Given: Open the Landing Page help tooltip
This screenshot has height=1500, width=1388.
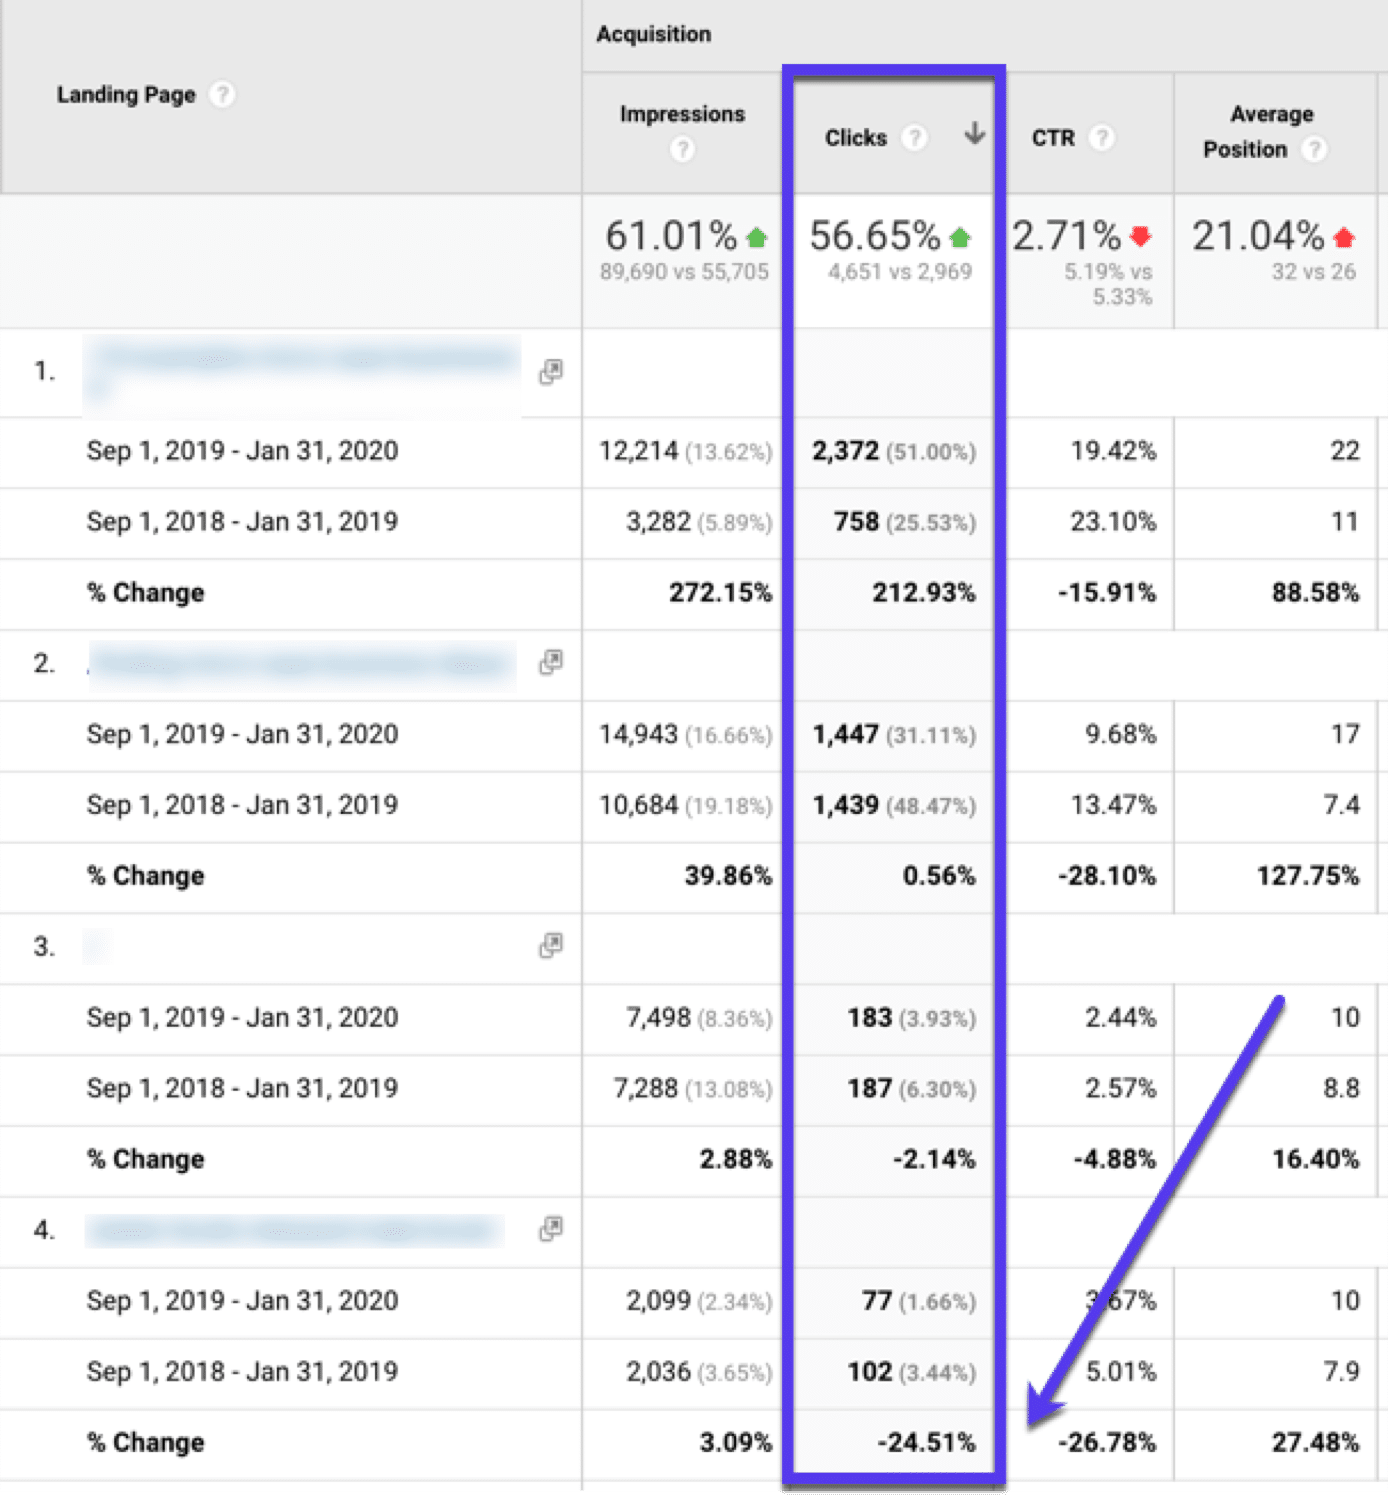Looking at the screenshot, I should click(x=222, y=95).
